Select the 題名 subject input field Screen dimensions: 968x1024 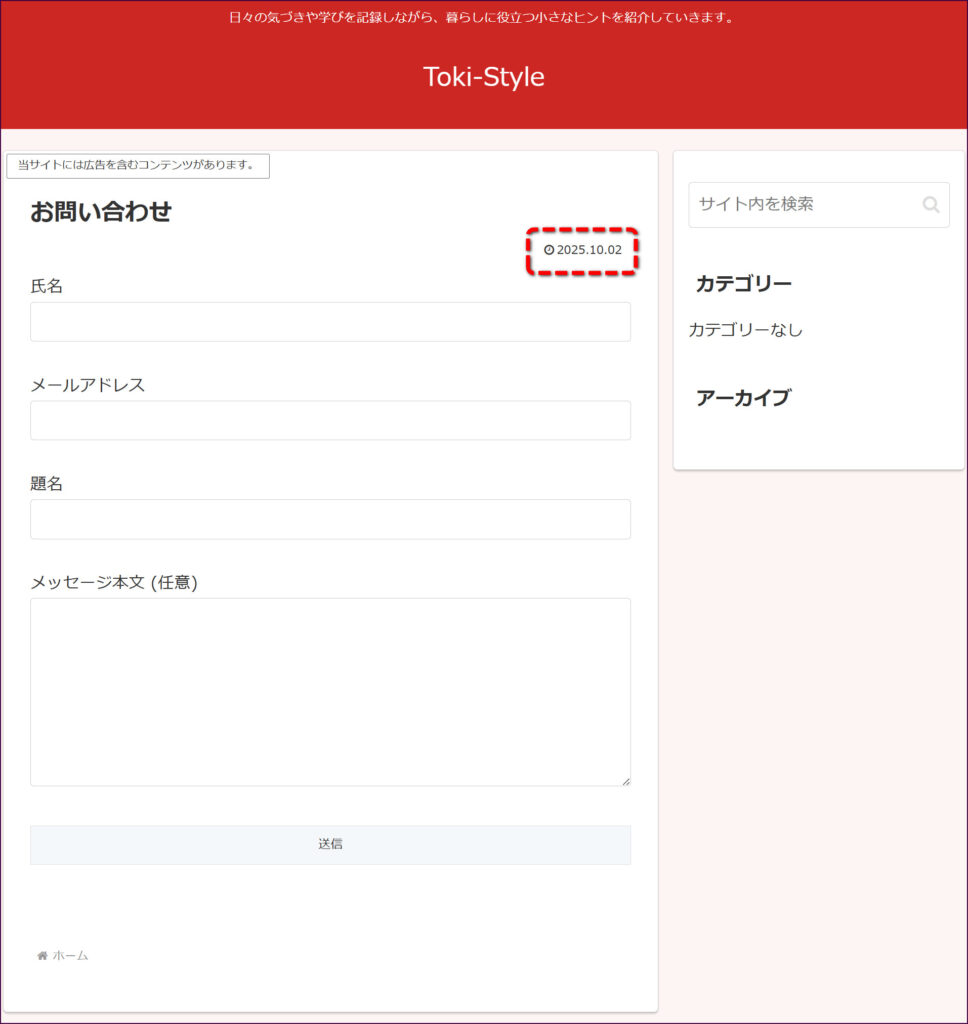pyautogui.click(x=330, y=519)
